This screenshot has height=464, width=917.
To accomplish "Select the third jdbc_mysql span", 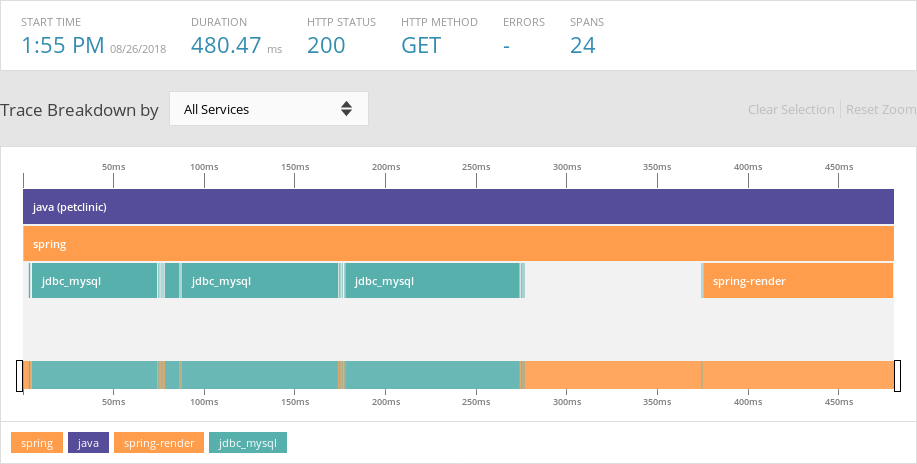I will pyautogui.click(x=432, y=281).
